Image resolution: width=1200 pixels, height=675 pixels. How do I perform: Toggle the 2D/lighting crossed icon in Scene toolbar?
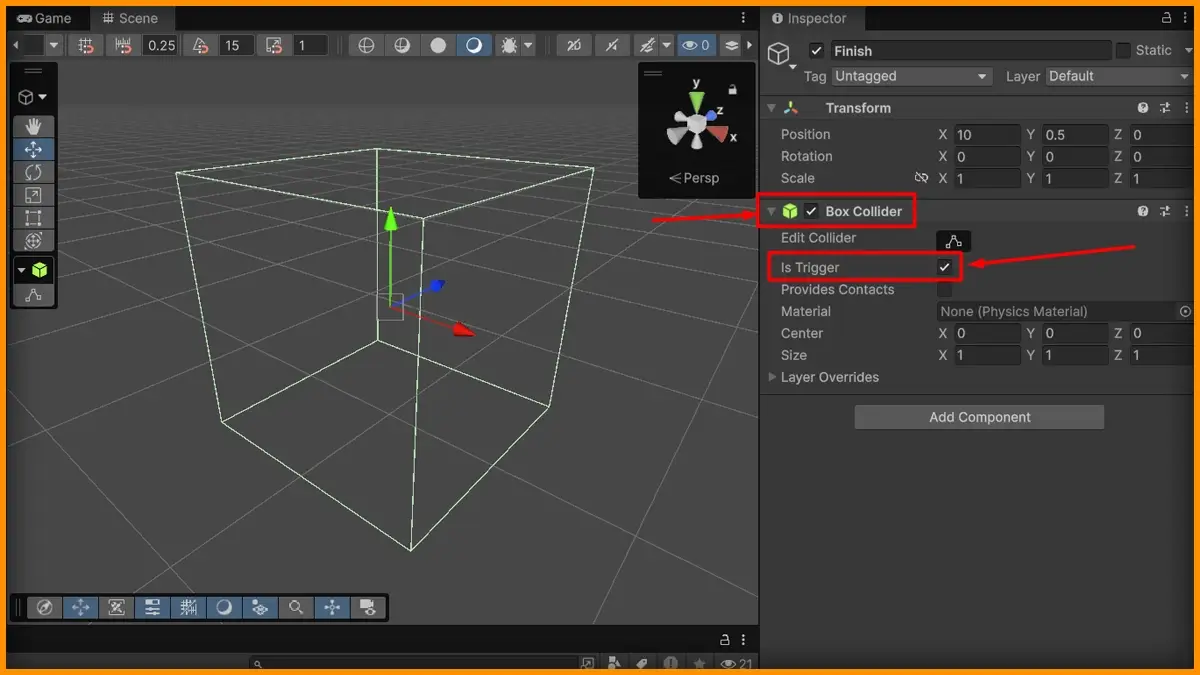[x=573, y=45]
